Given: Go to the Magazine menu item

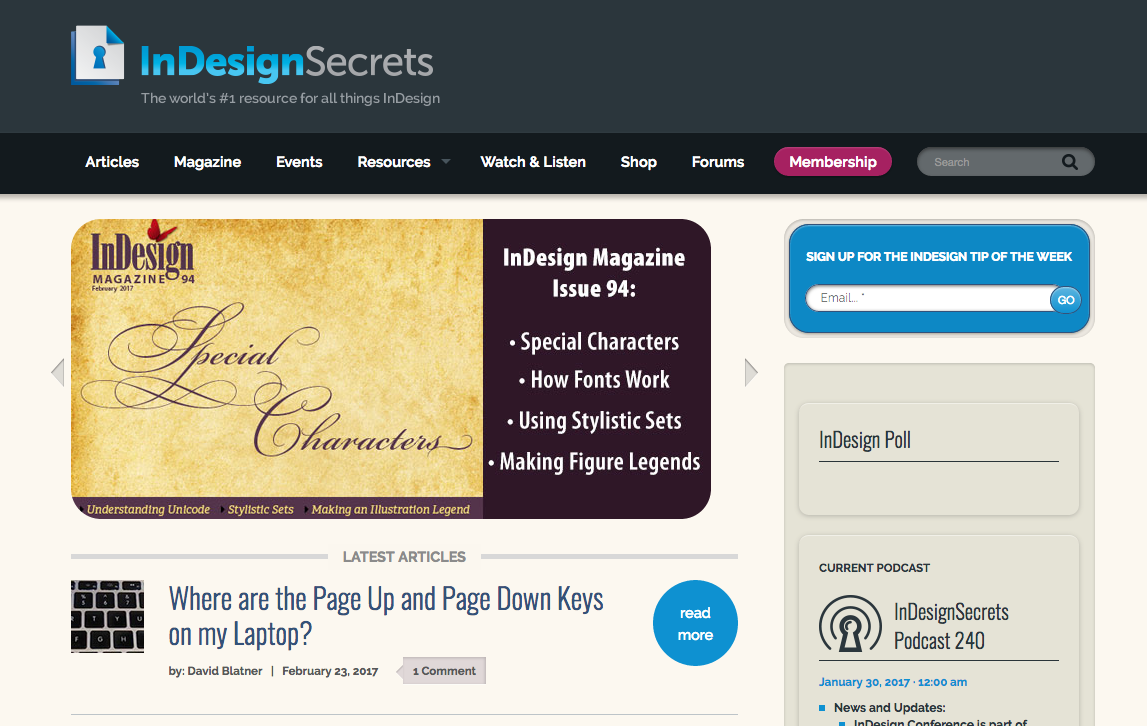Looking at the screenshot, I should click(207, 162).
